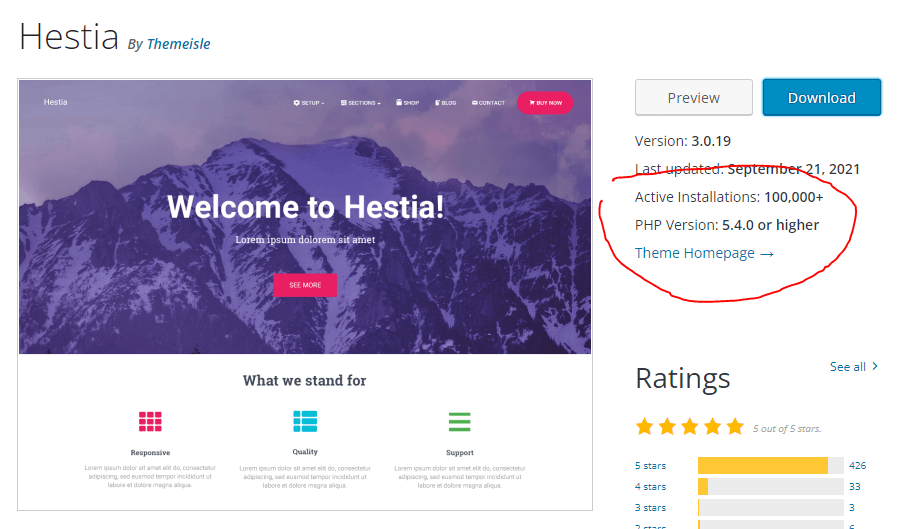This screenshot has width=905, height=529.
Task: Open the 4 stars reviews link
Action: tap(650, 487)
